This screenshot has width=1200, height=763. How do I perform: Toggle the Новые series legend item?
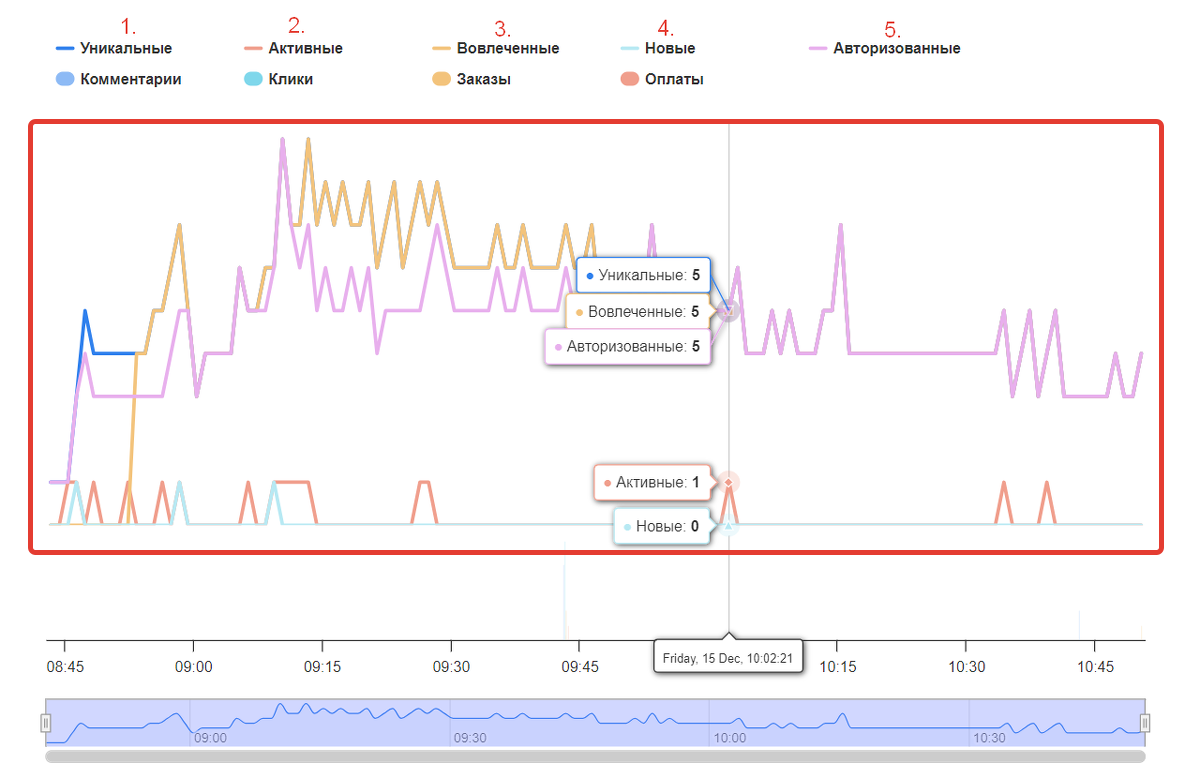[658, 48]
